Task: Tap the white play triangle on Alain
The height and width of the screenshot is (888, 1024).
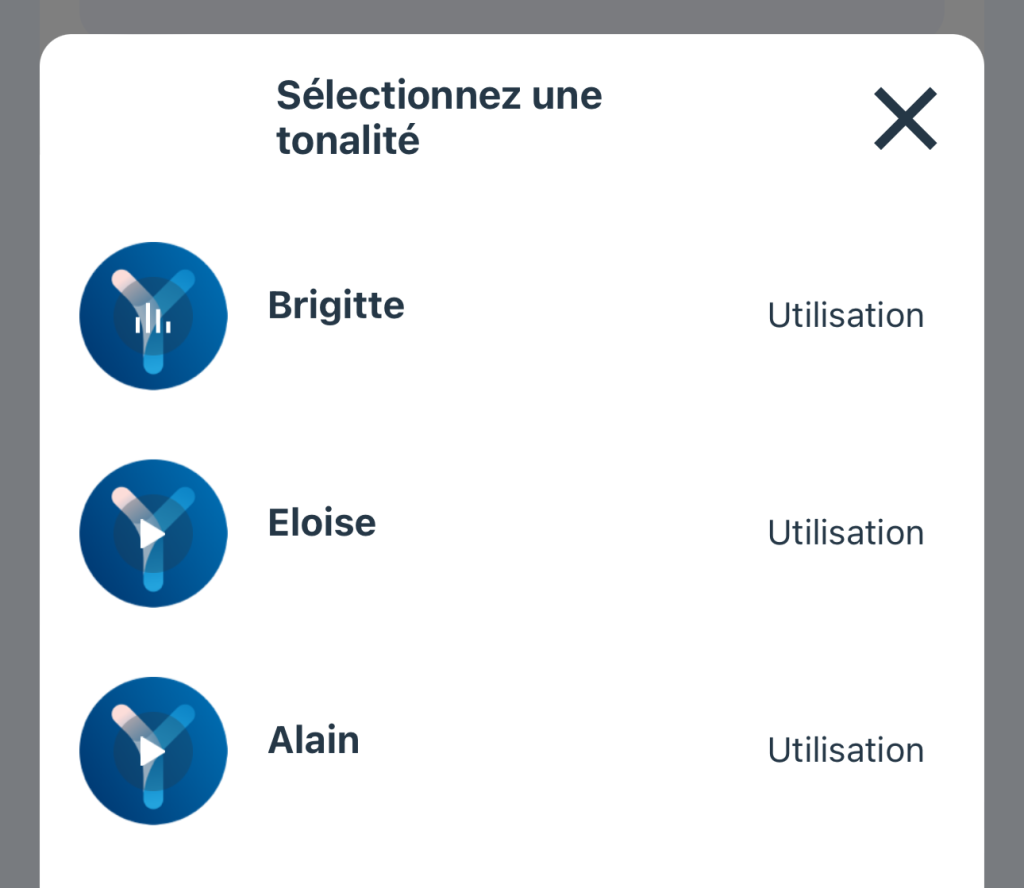Action: [x=152, y=752]
